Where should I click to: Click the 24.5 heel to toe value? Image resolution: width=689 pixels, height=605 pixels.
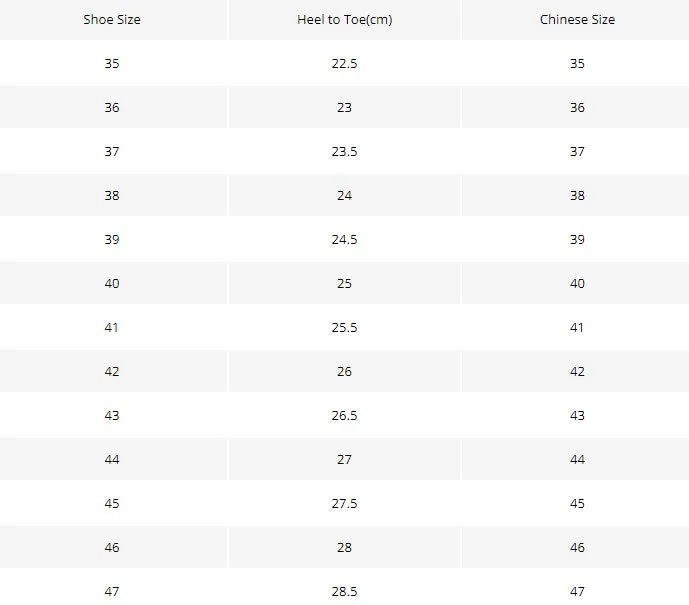pyautogui.click(x=344, y=239)
